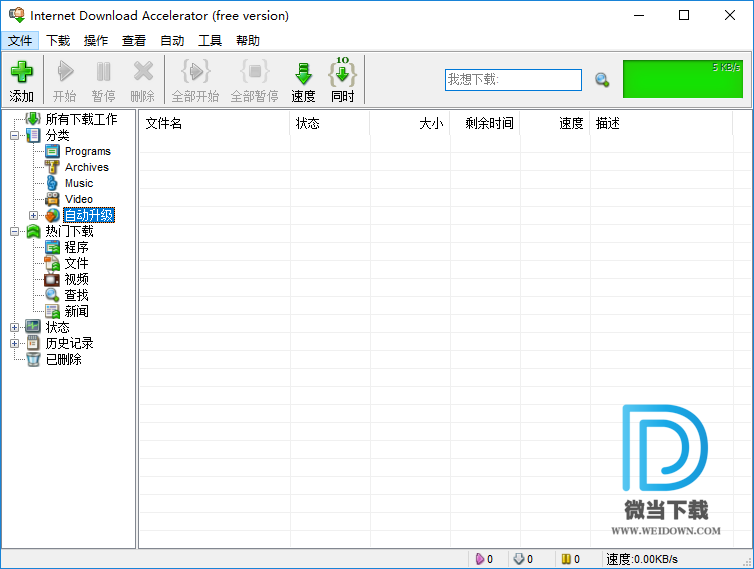The image size is (754, 569).
Task: Select 新闻 under 热门下载
Action: pyautogui.click(x=76, y=311)
